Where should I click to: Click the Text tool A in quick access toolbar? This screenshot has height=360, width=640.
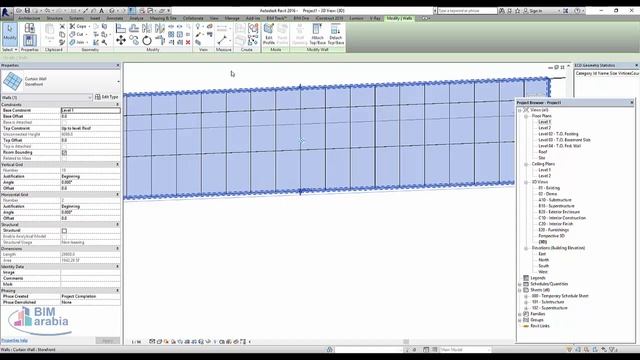pos(101,11)
